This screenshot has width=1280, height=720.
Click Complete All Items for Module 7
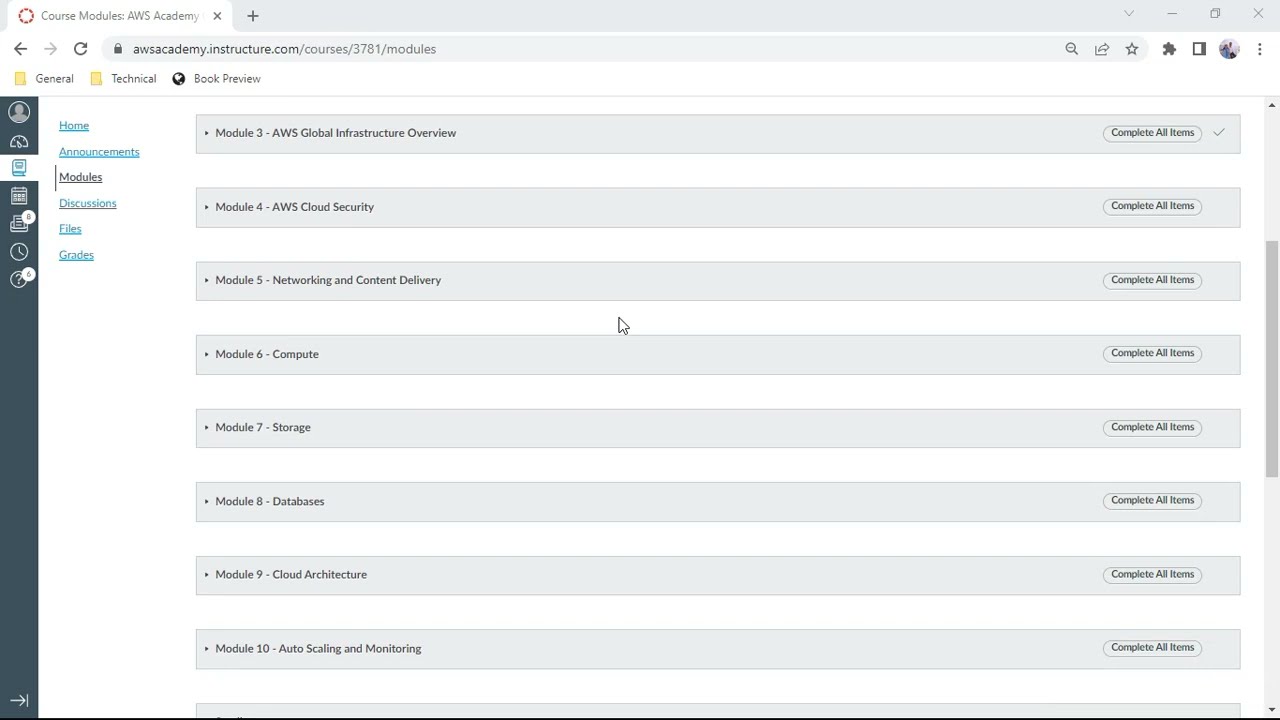click(1152, 427)
